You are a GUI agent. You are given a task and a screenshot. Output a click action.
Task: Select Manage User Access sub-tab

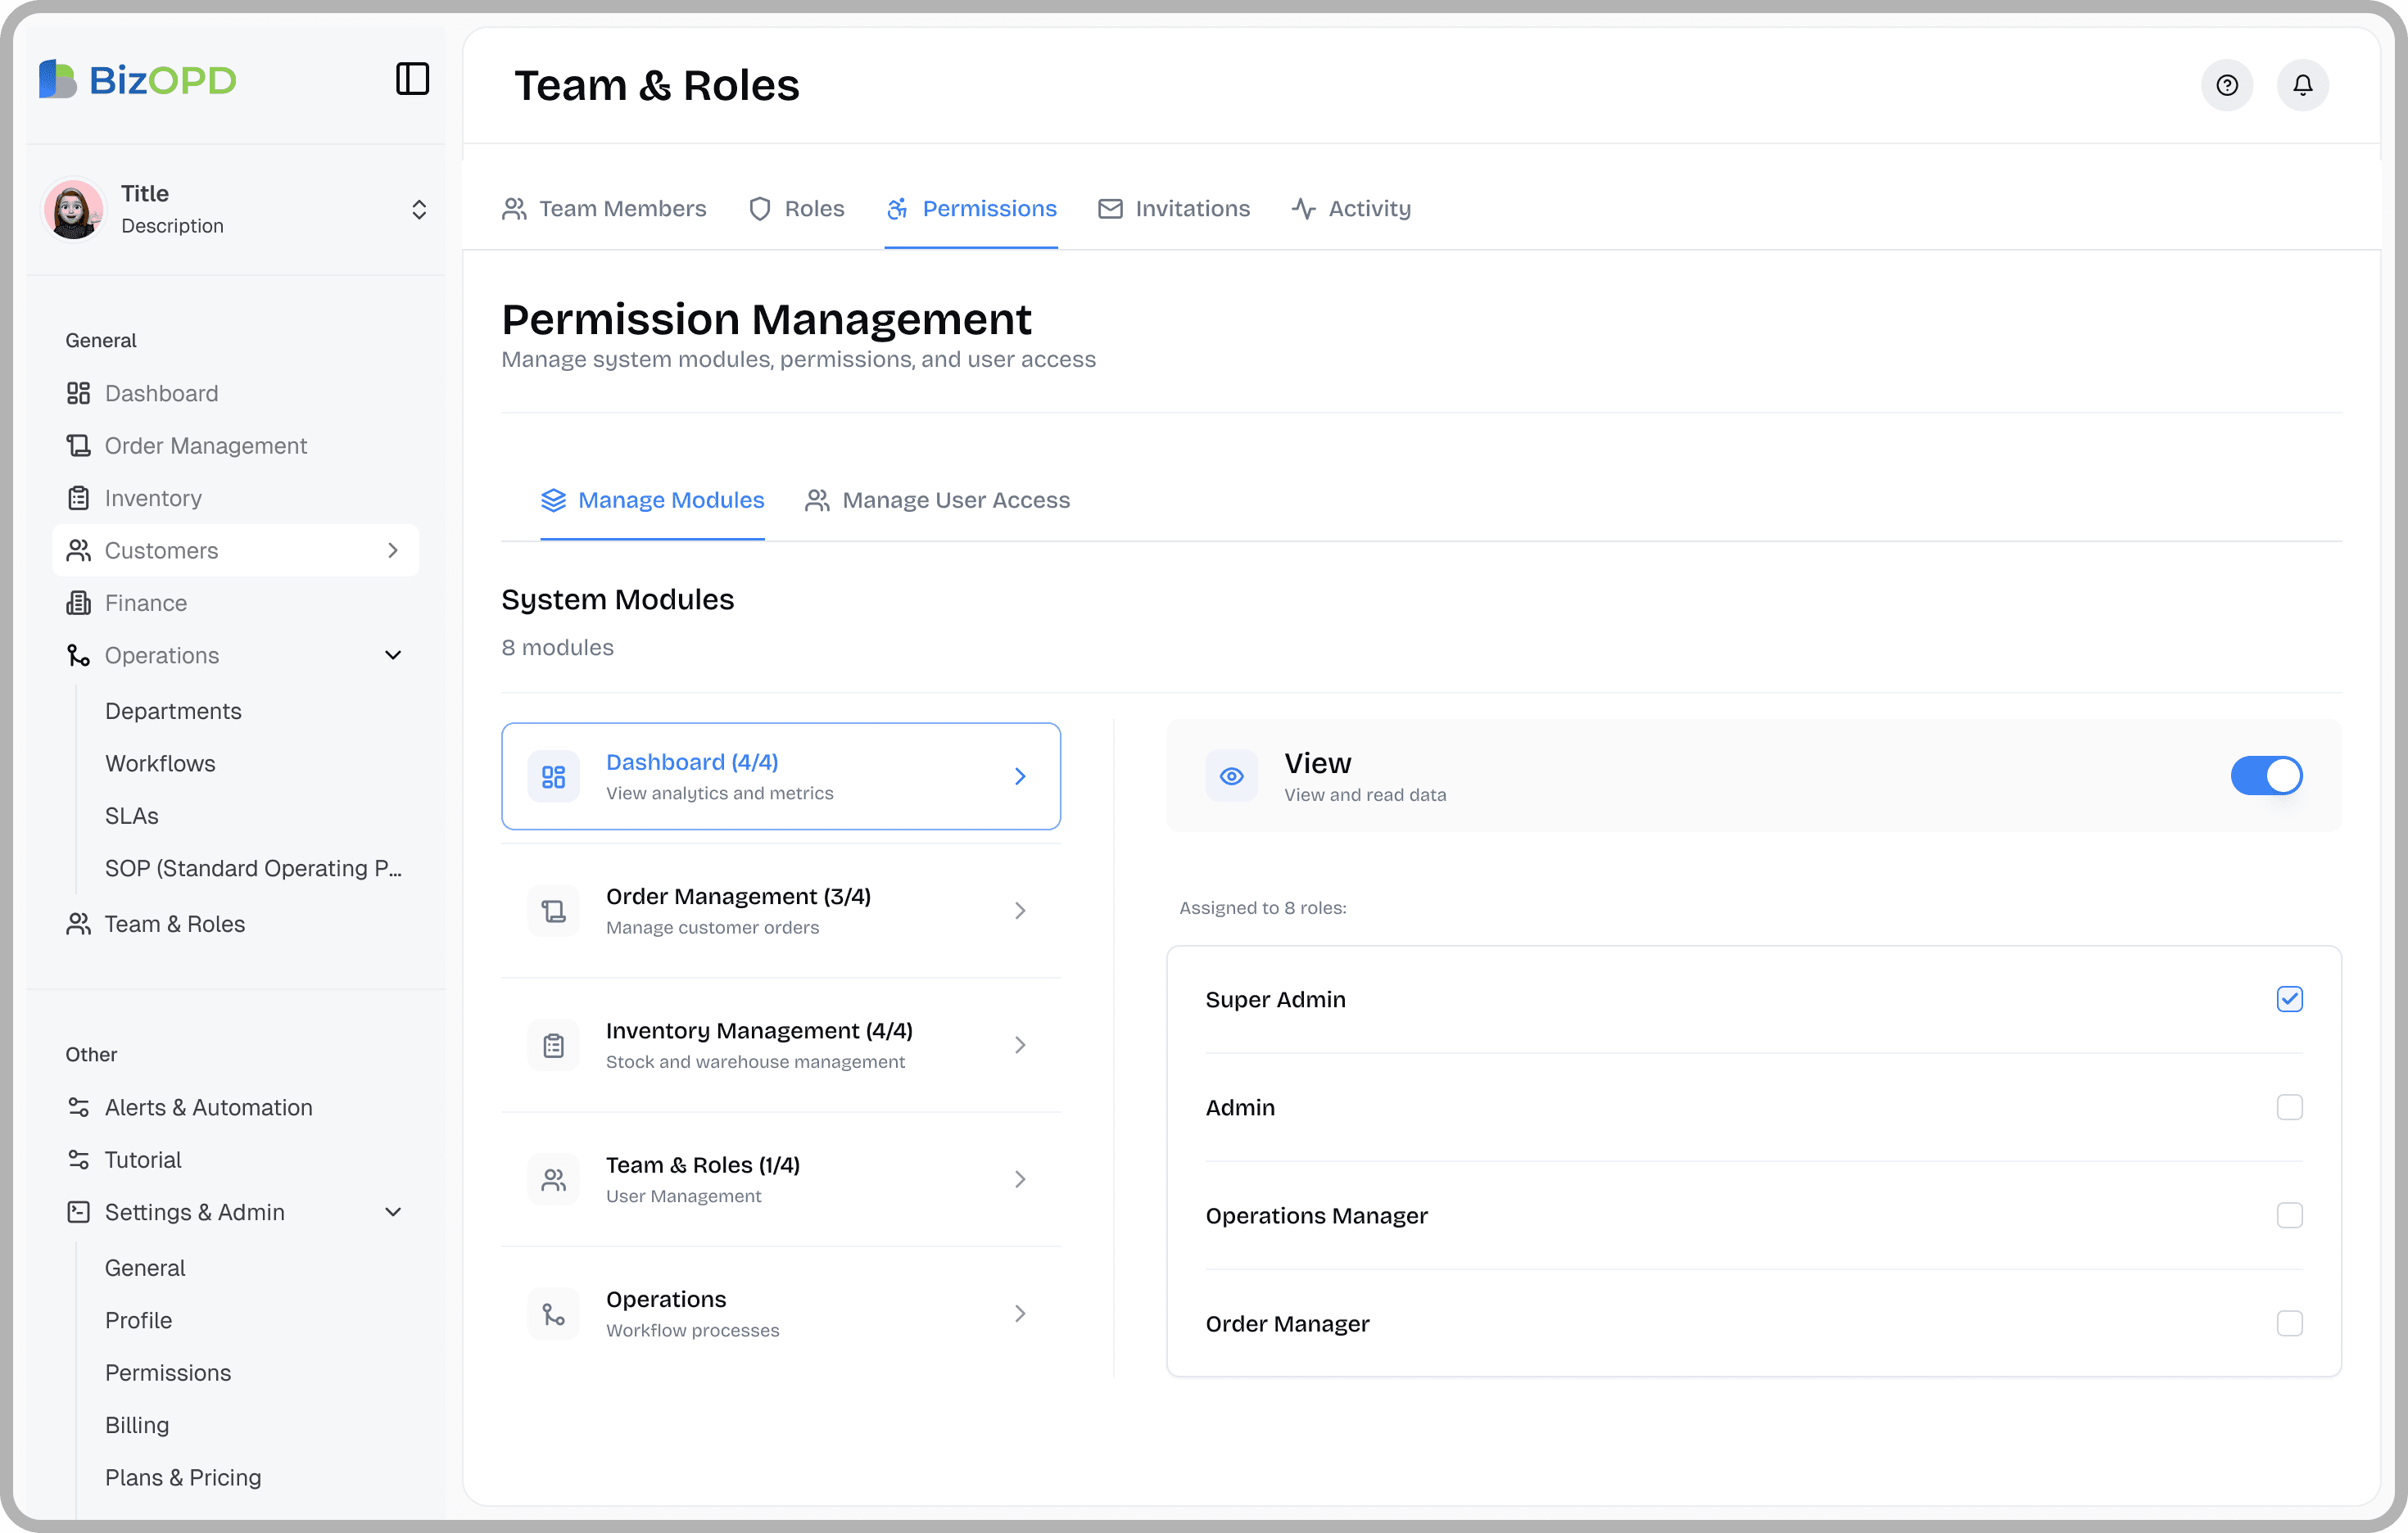pos(937,500)
